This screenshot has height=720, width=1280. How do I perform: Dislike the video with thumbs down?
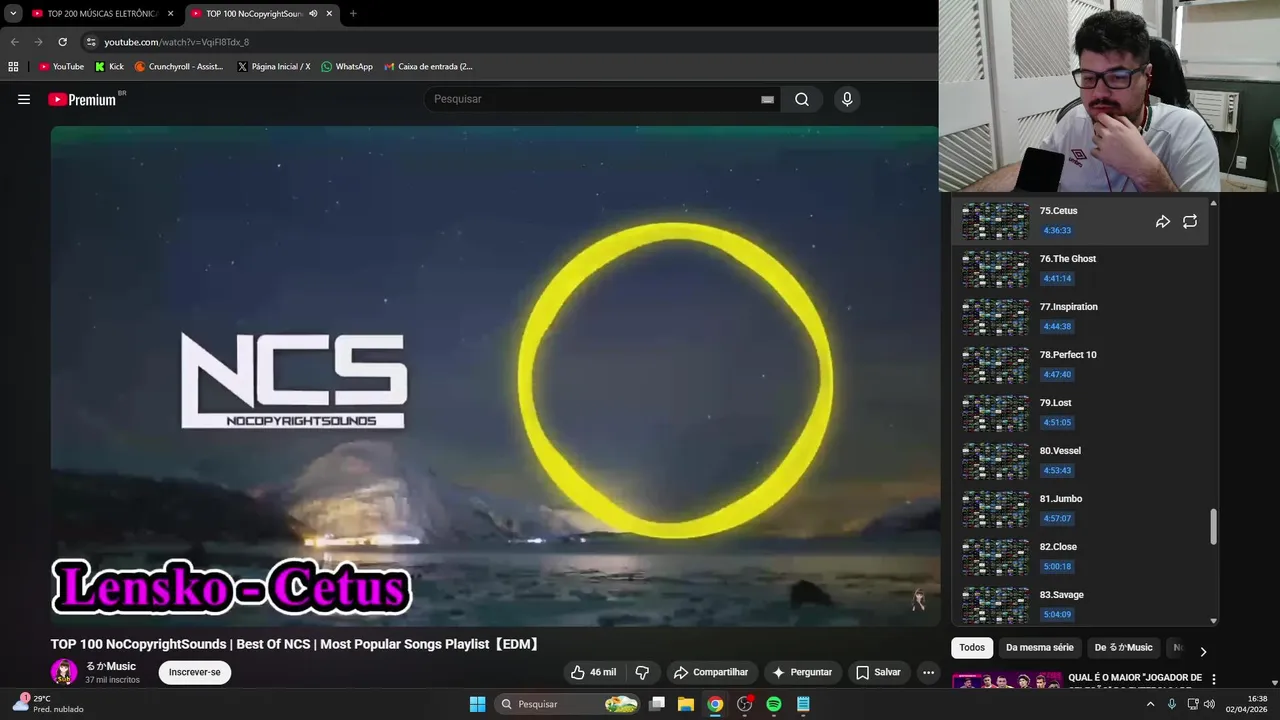click(x=643, y=672)
